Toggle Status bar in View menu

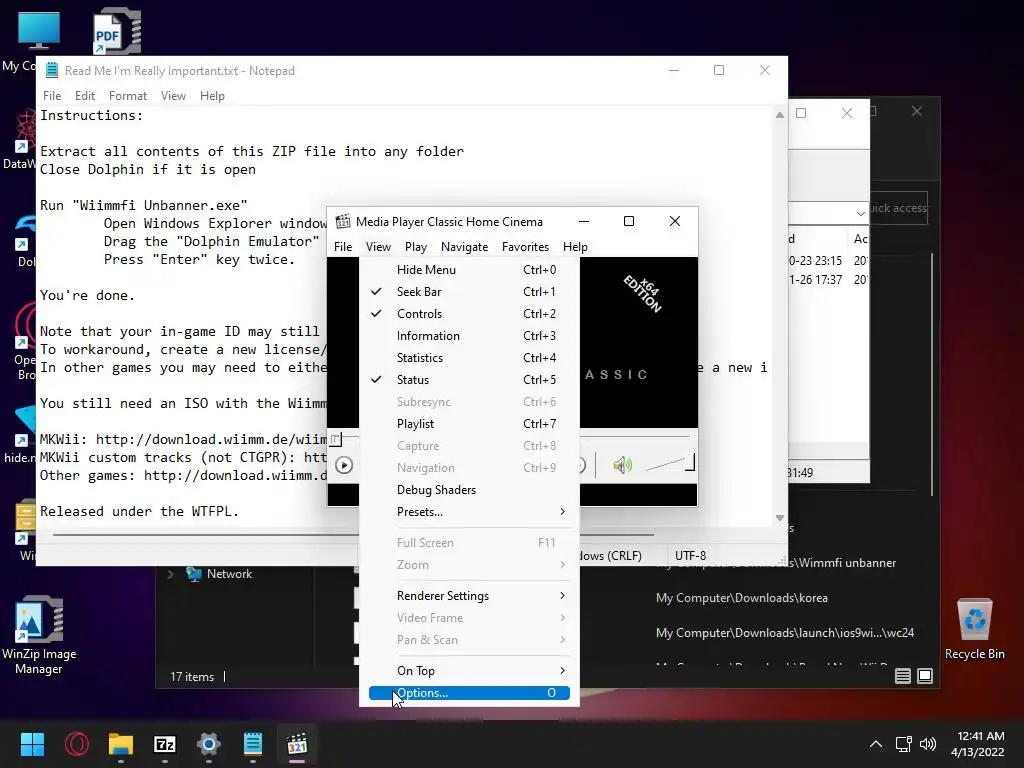pyautogui.click(x=469, y=380)
